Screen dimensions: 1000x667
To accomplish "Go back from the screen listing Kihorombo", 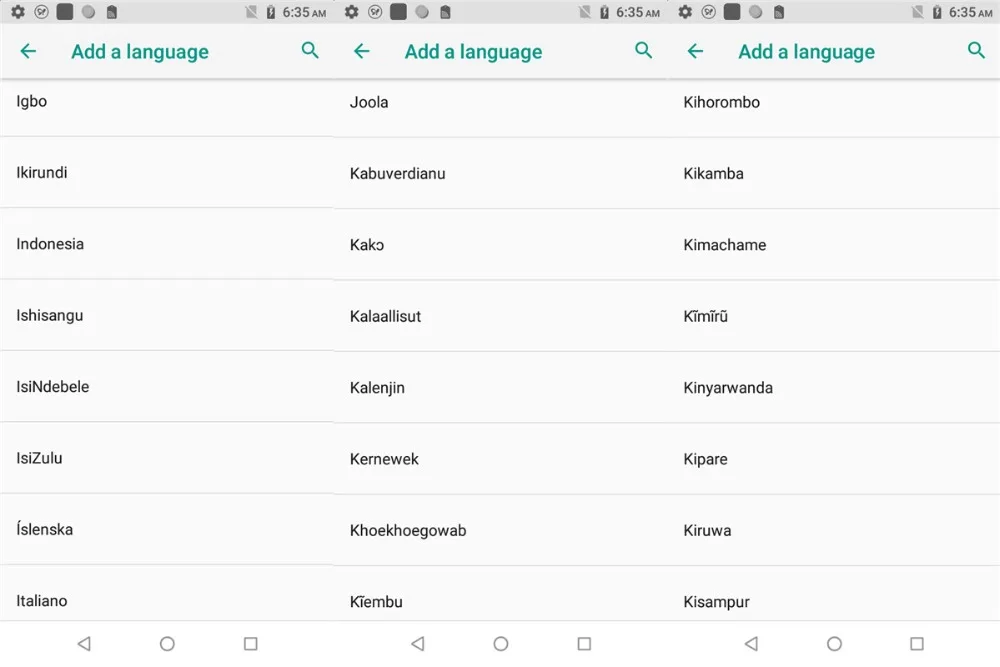I will pos(695,51).
